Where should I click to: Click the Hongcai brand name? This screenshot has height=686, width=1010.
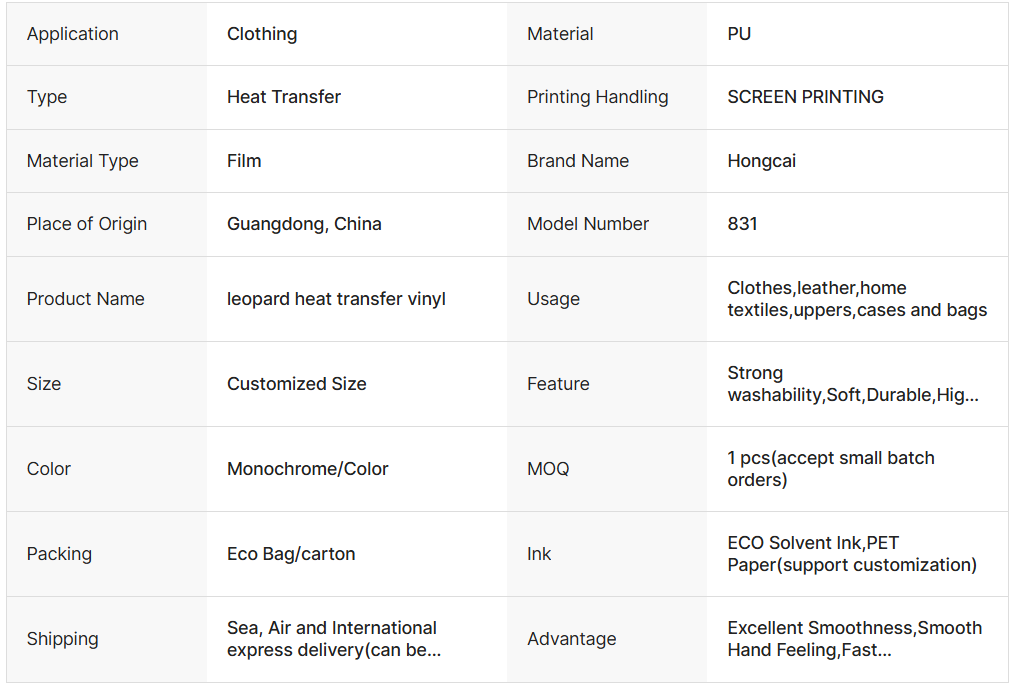coord(762,161)
